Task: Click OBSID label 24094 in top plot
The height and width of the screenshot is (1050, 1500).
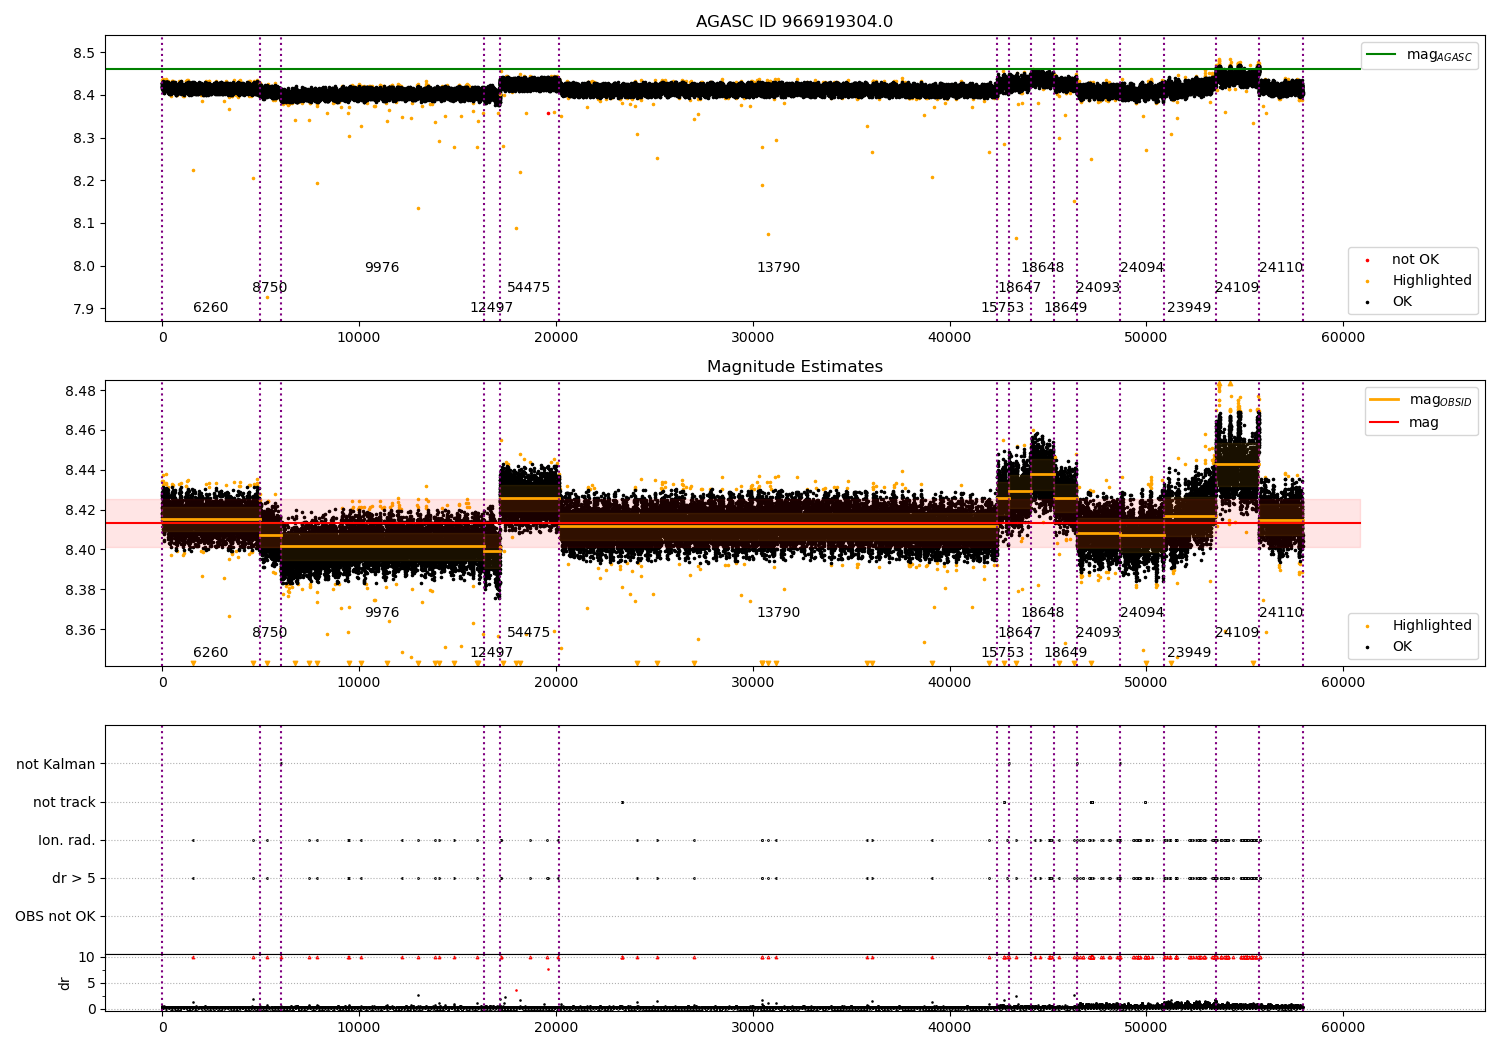Action: click(1142, 268)
